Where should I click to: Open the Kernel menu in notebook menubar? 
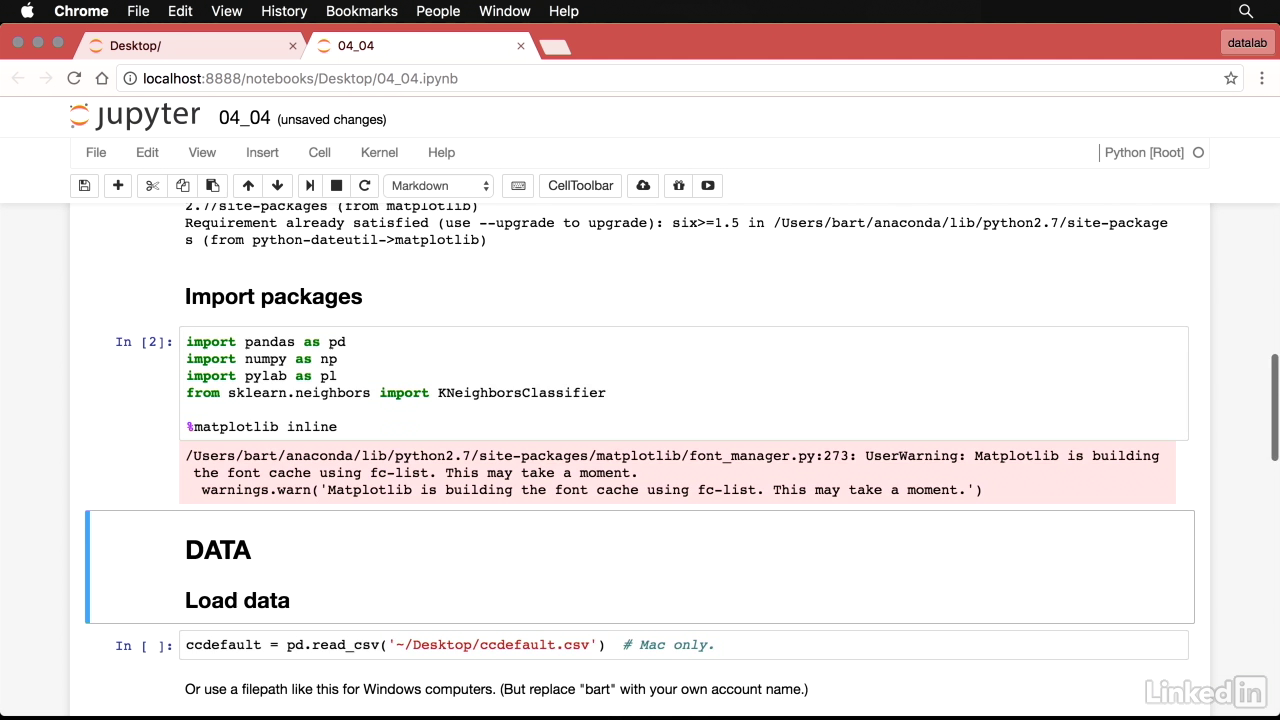tap(379, 153)
